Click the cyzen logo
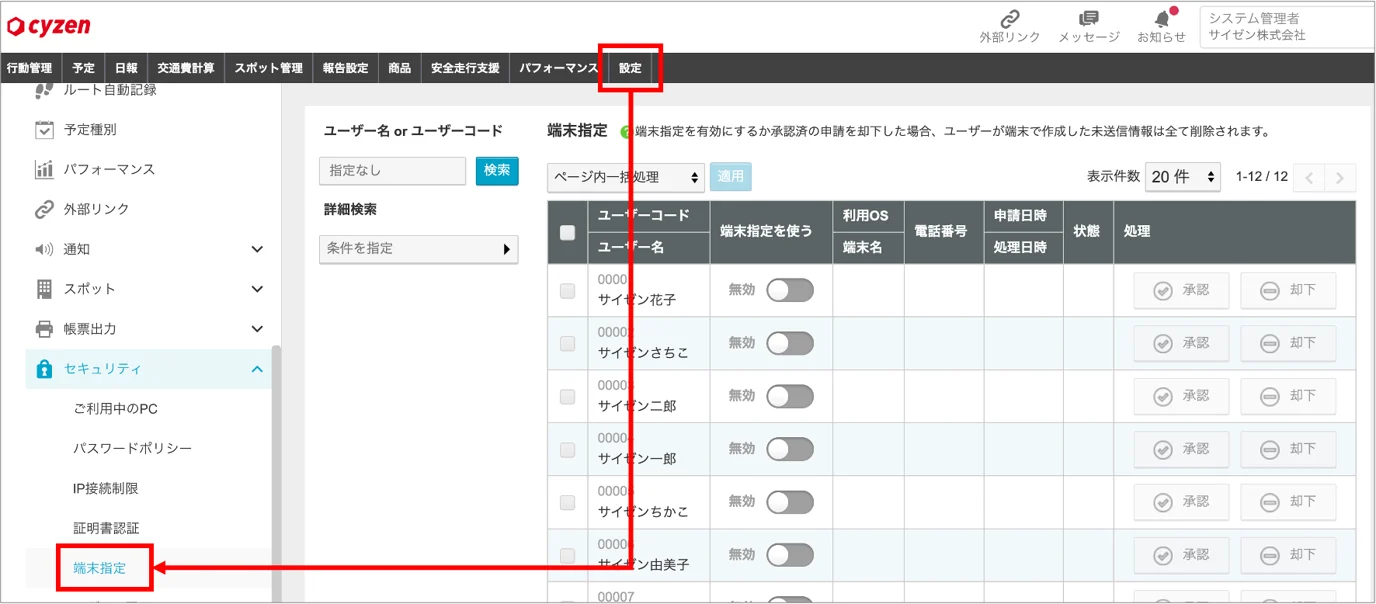 48,26
